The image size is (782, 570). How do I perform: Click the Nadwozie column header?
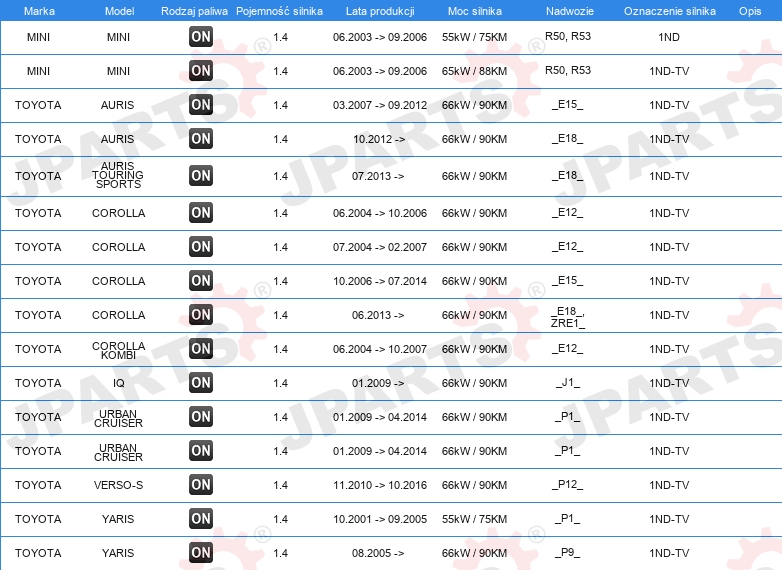pyautogui.click(x=570, y=11)
